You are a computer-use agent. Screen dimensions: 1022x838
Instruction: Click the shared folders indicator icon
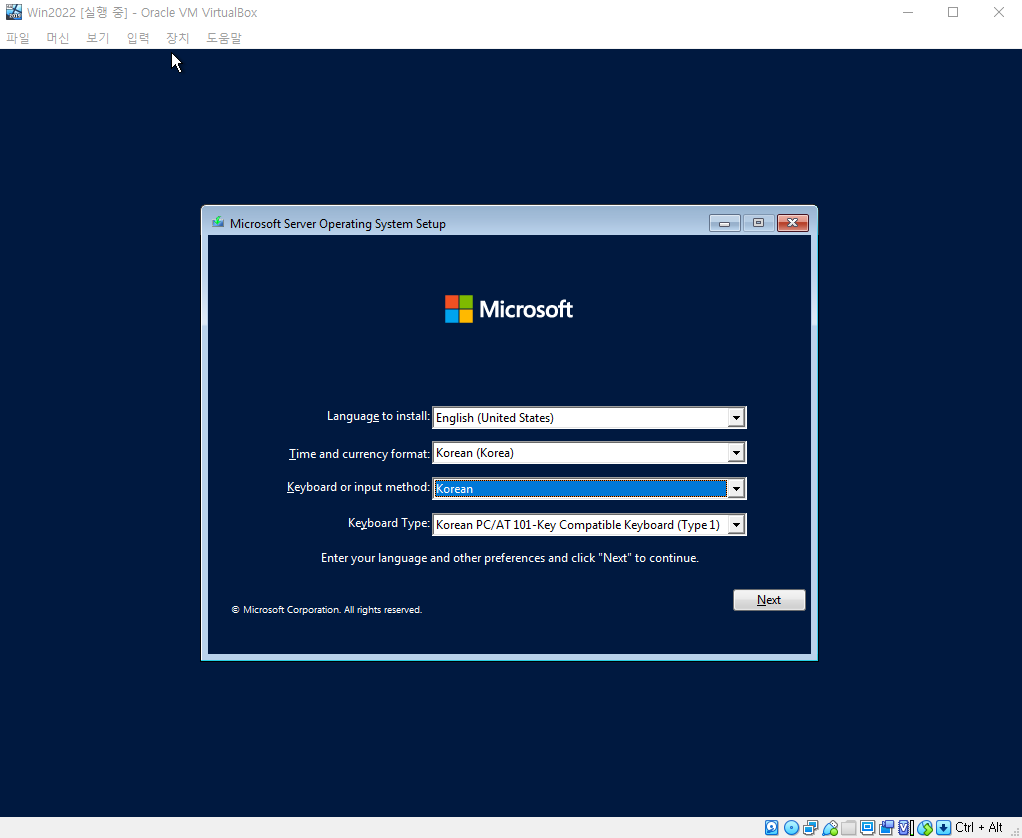[849, 828]
